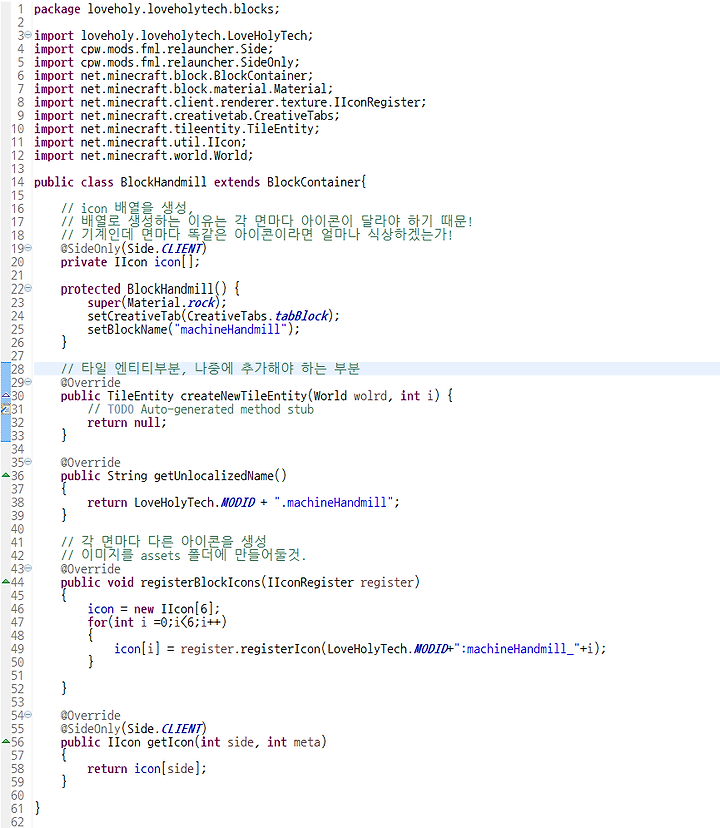
Task: Click 'rock' in super(Material.rock)
Action: (x=201, y=303)
